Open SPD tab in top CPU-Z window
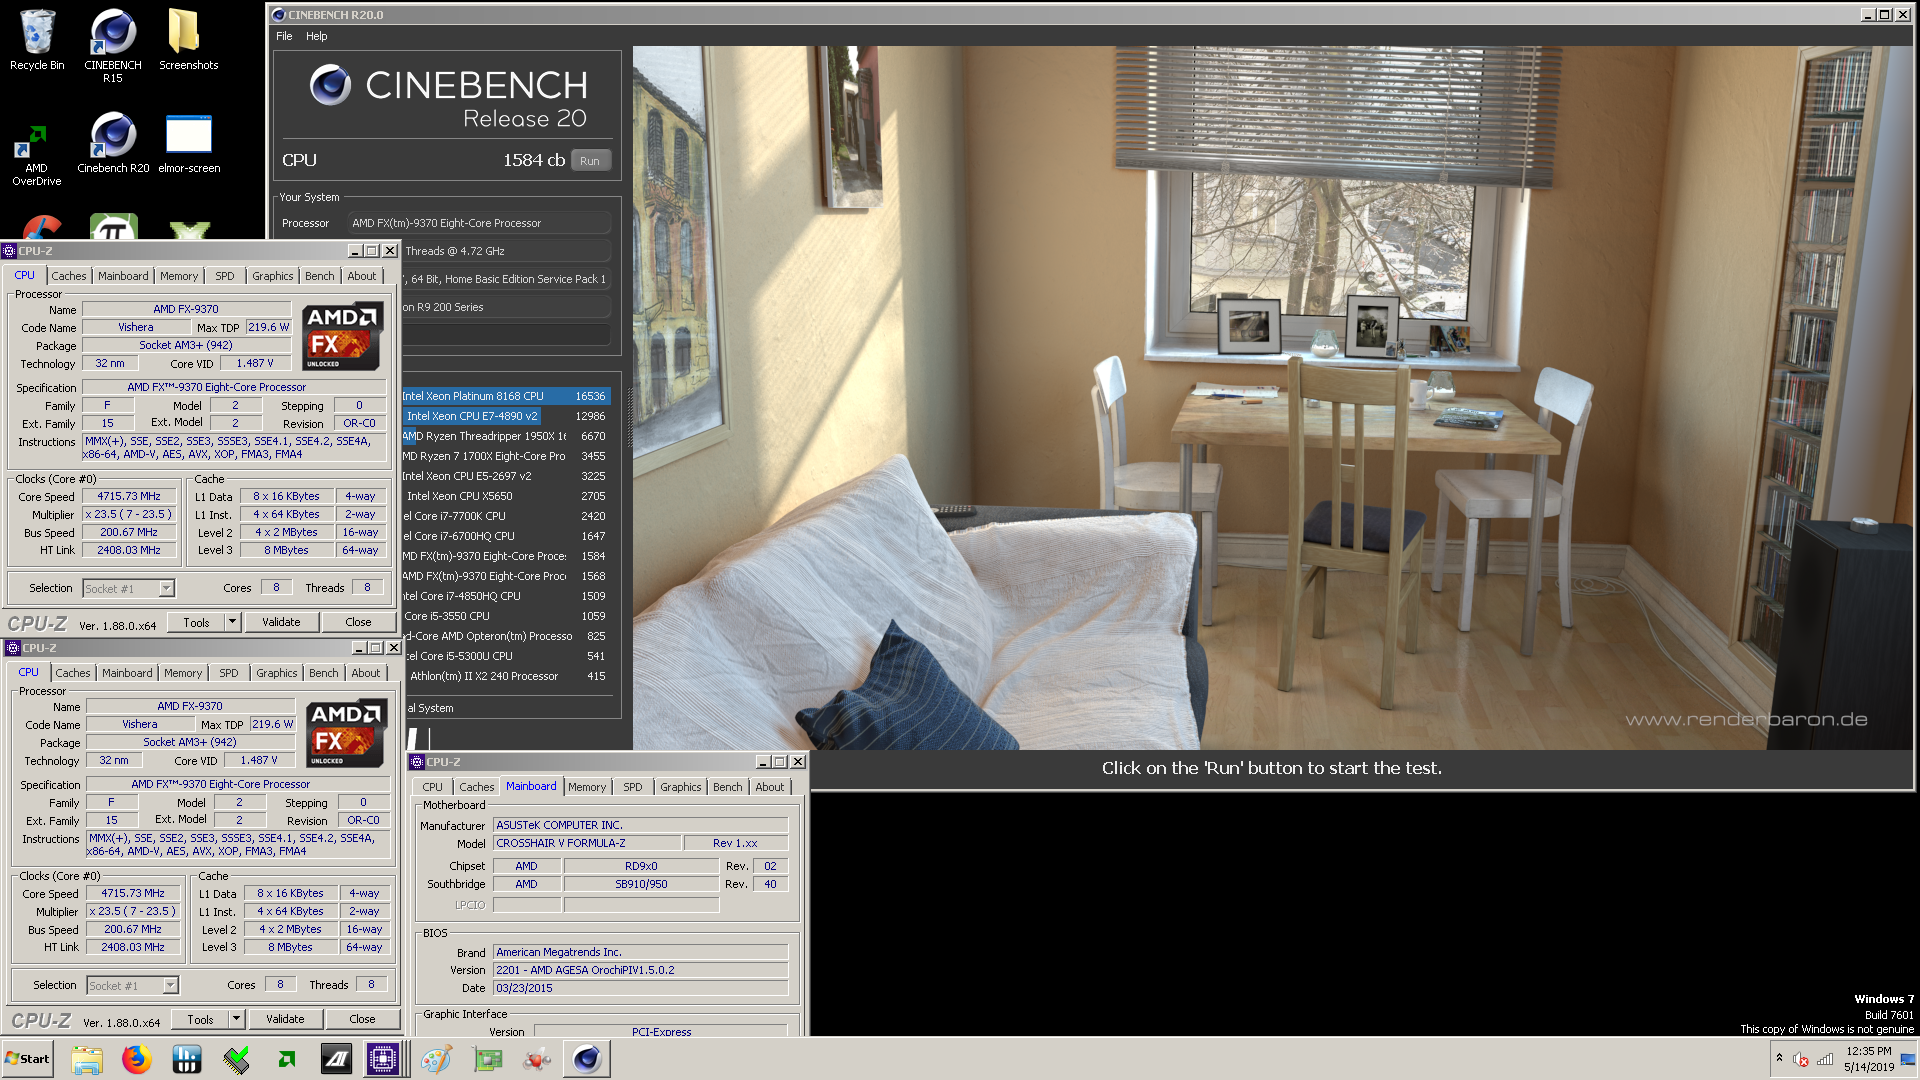Image resolution: width=1920 pixels, height=1080 pixels. (225, 276)
